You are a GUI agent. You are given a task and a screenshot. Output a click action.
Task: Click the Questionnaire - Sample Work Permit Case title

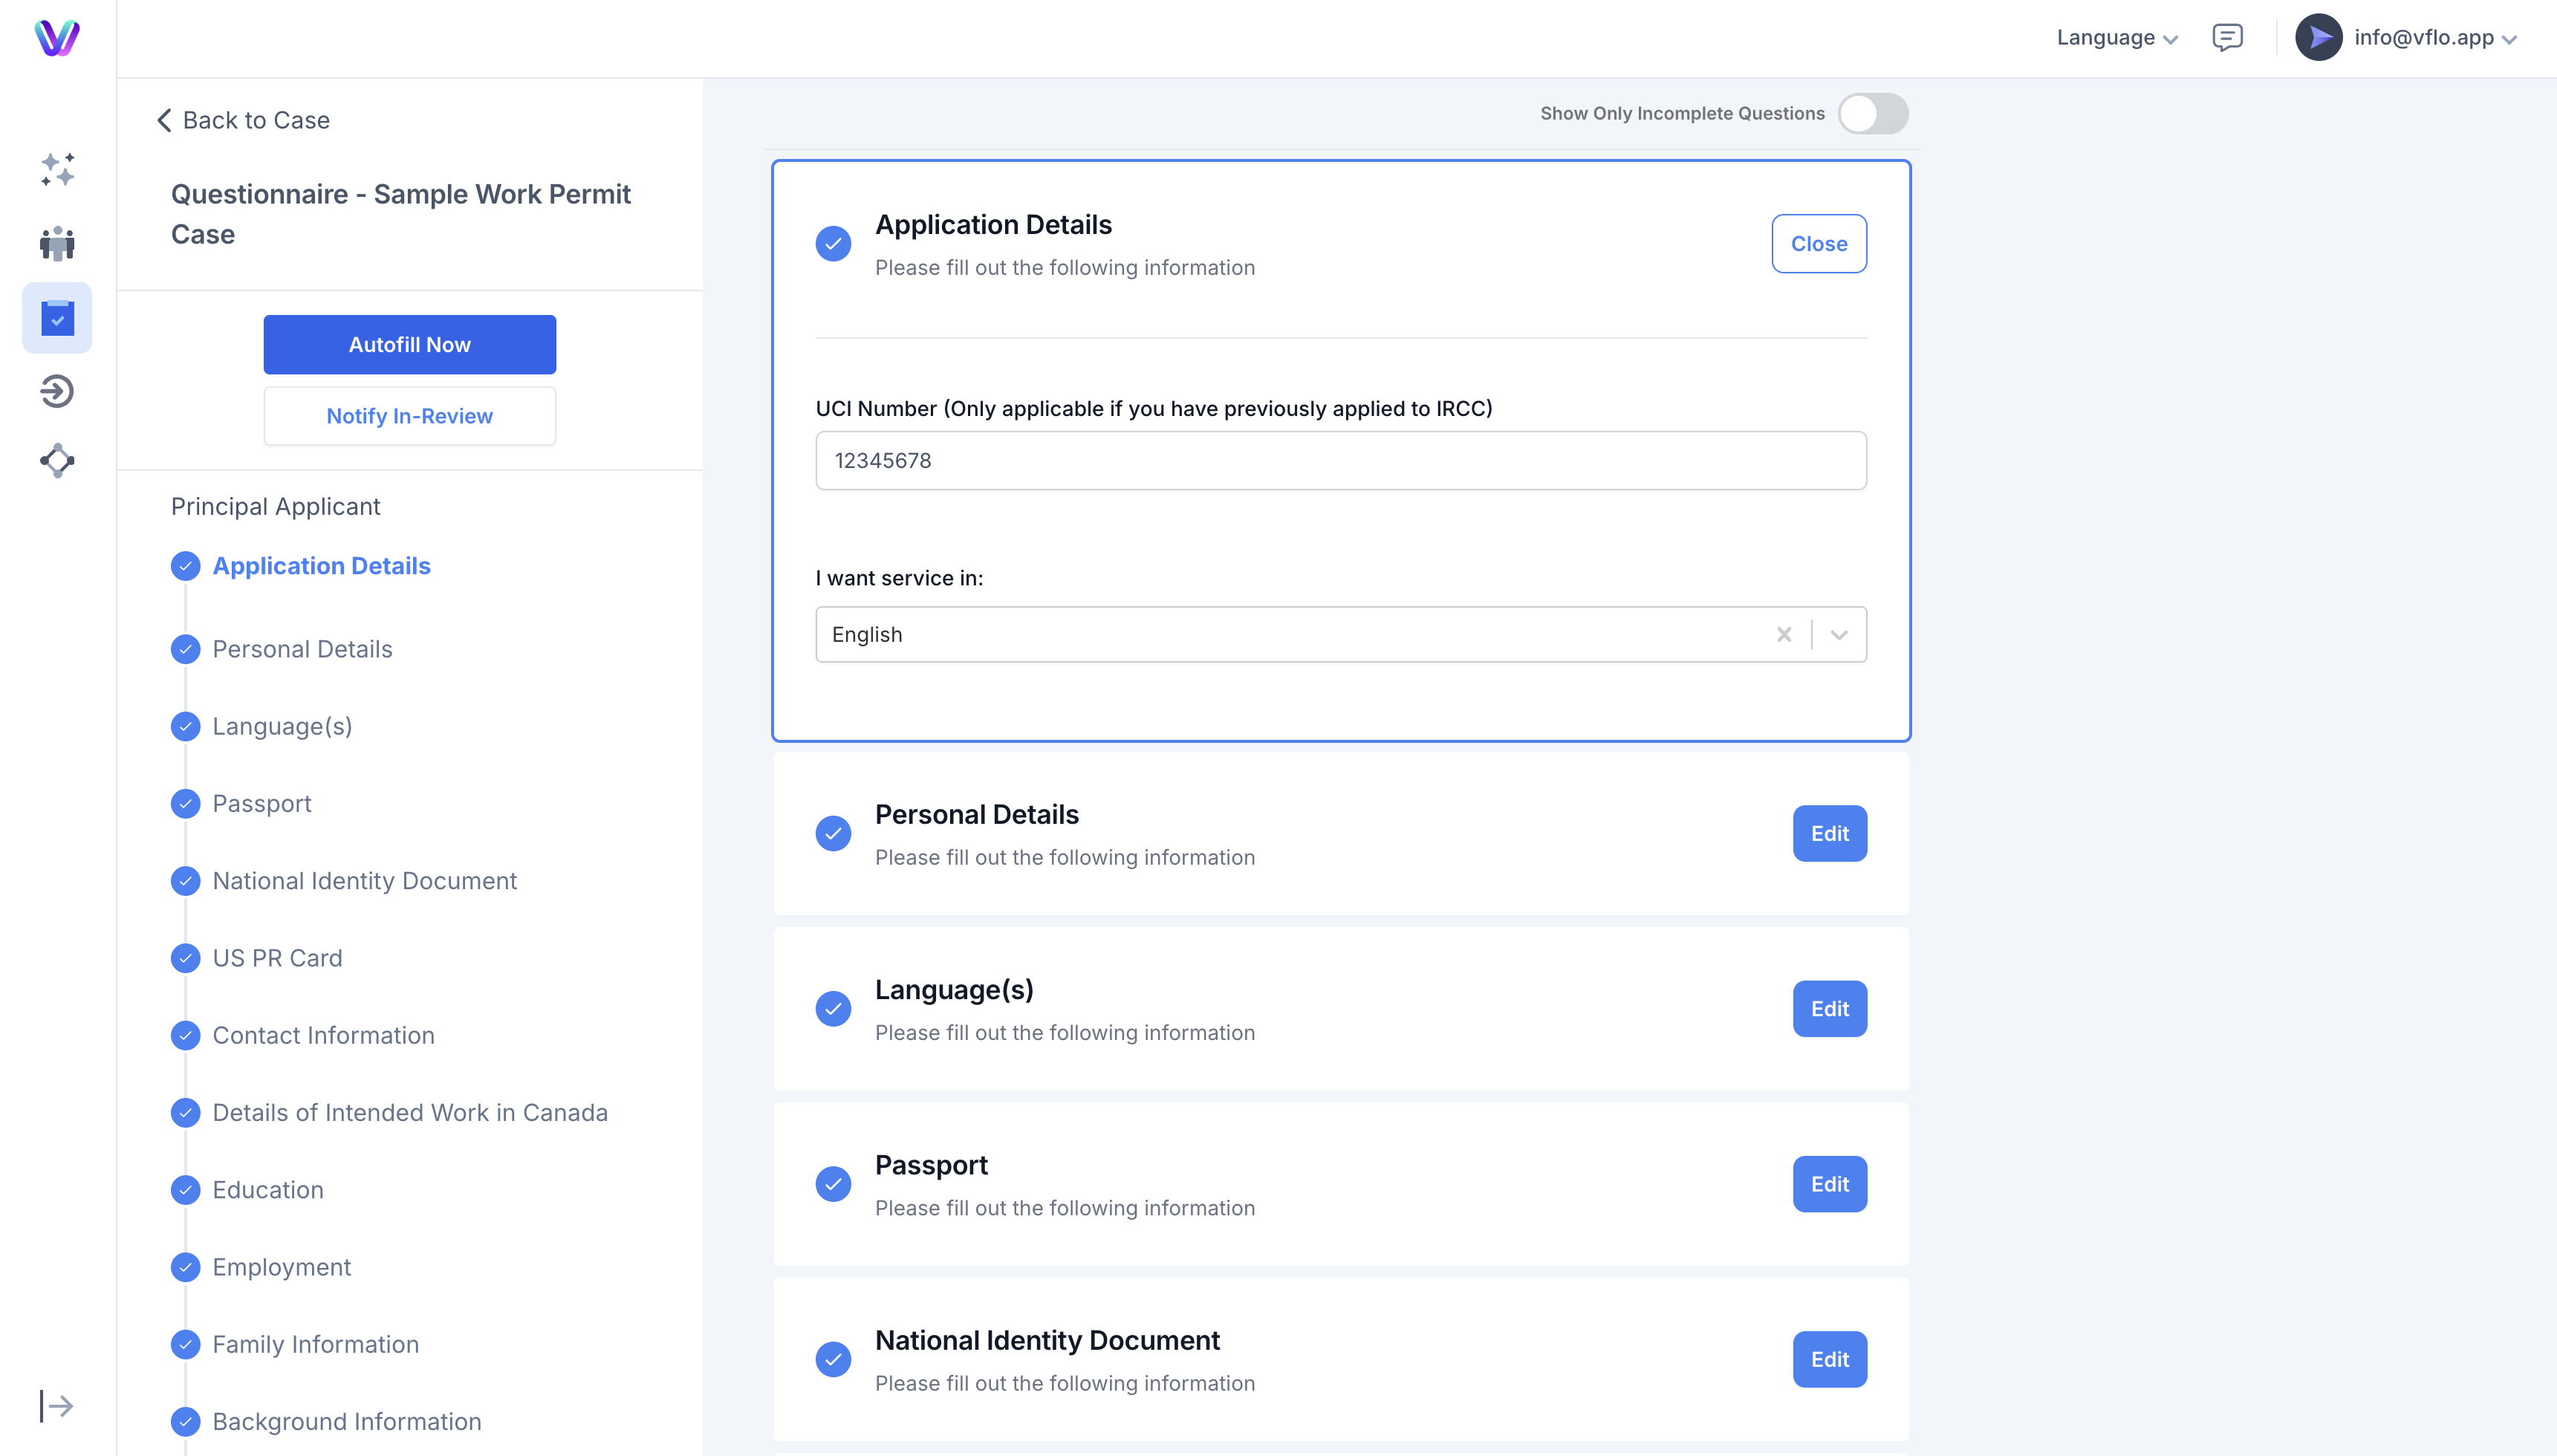pyautogui.click(x=400, y=214)
